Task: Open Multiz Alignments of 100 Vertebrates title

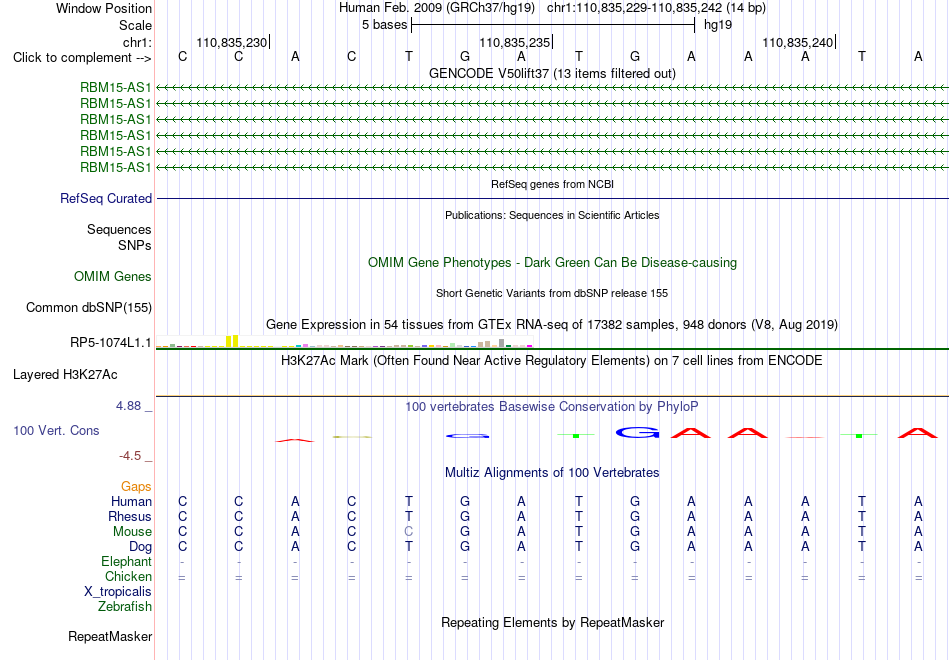Action: point(552,473)
